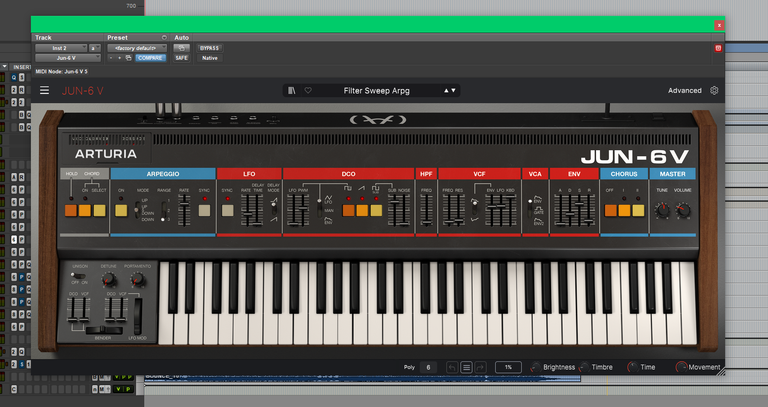
Task: Click the HPF Freq slider
Action: point(427,210)
